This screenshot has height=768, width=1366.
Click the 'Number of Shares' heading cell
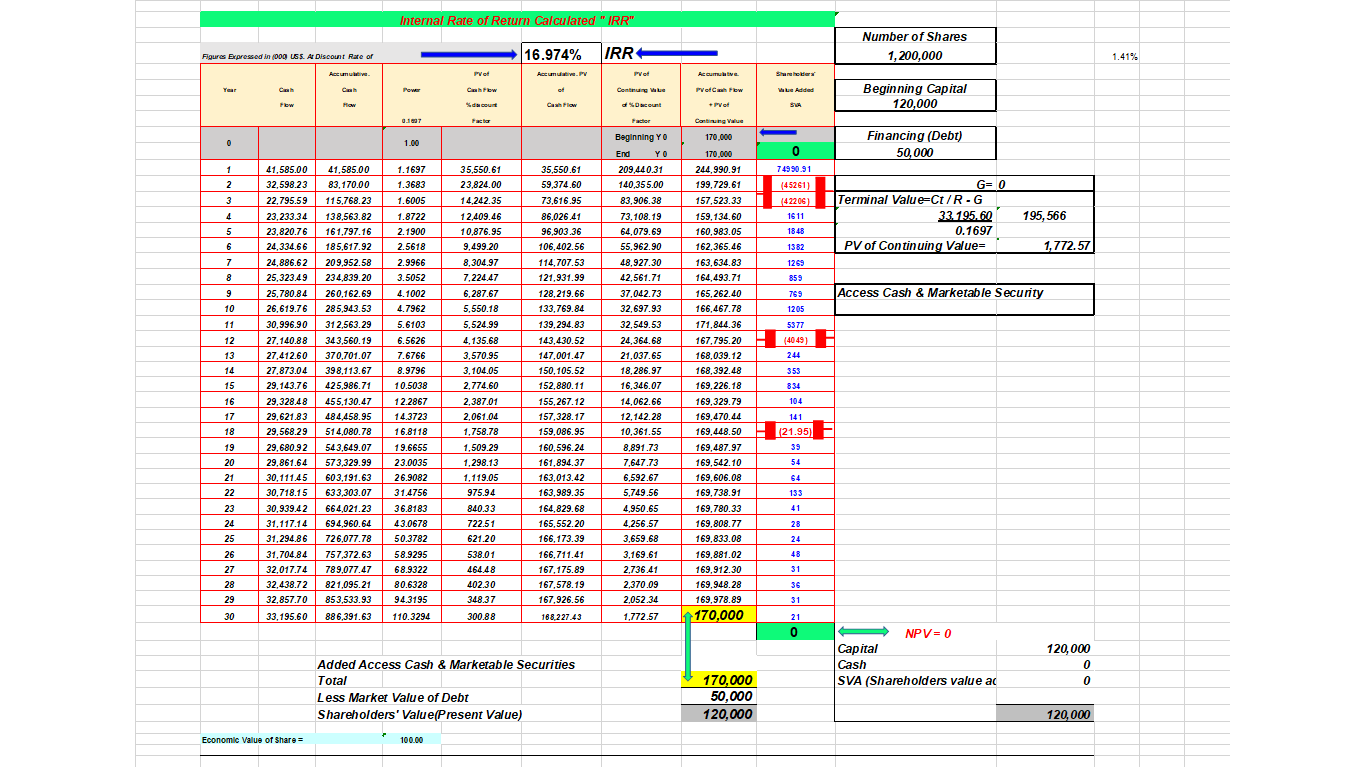915,37
